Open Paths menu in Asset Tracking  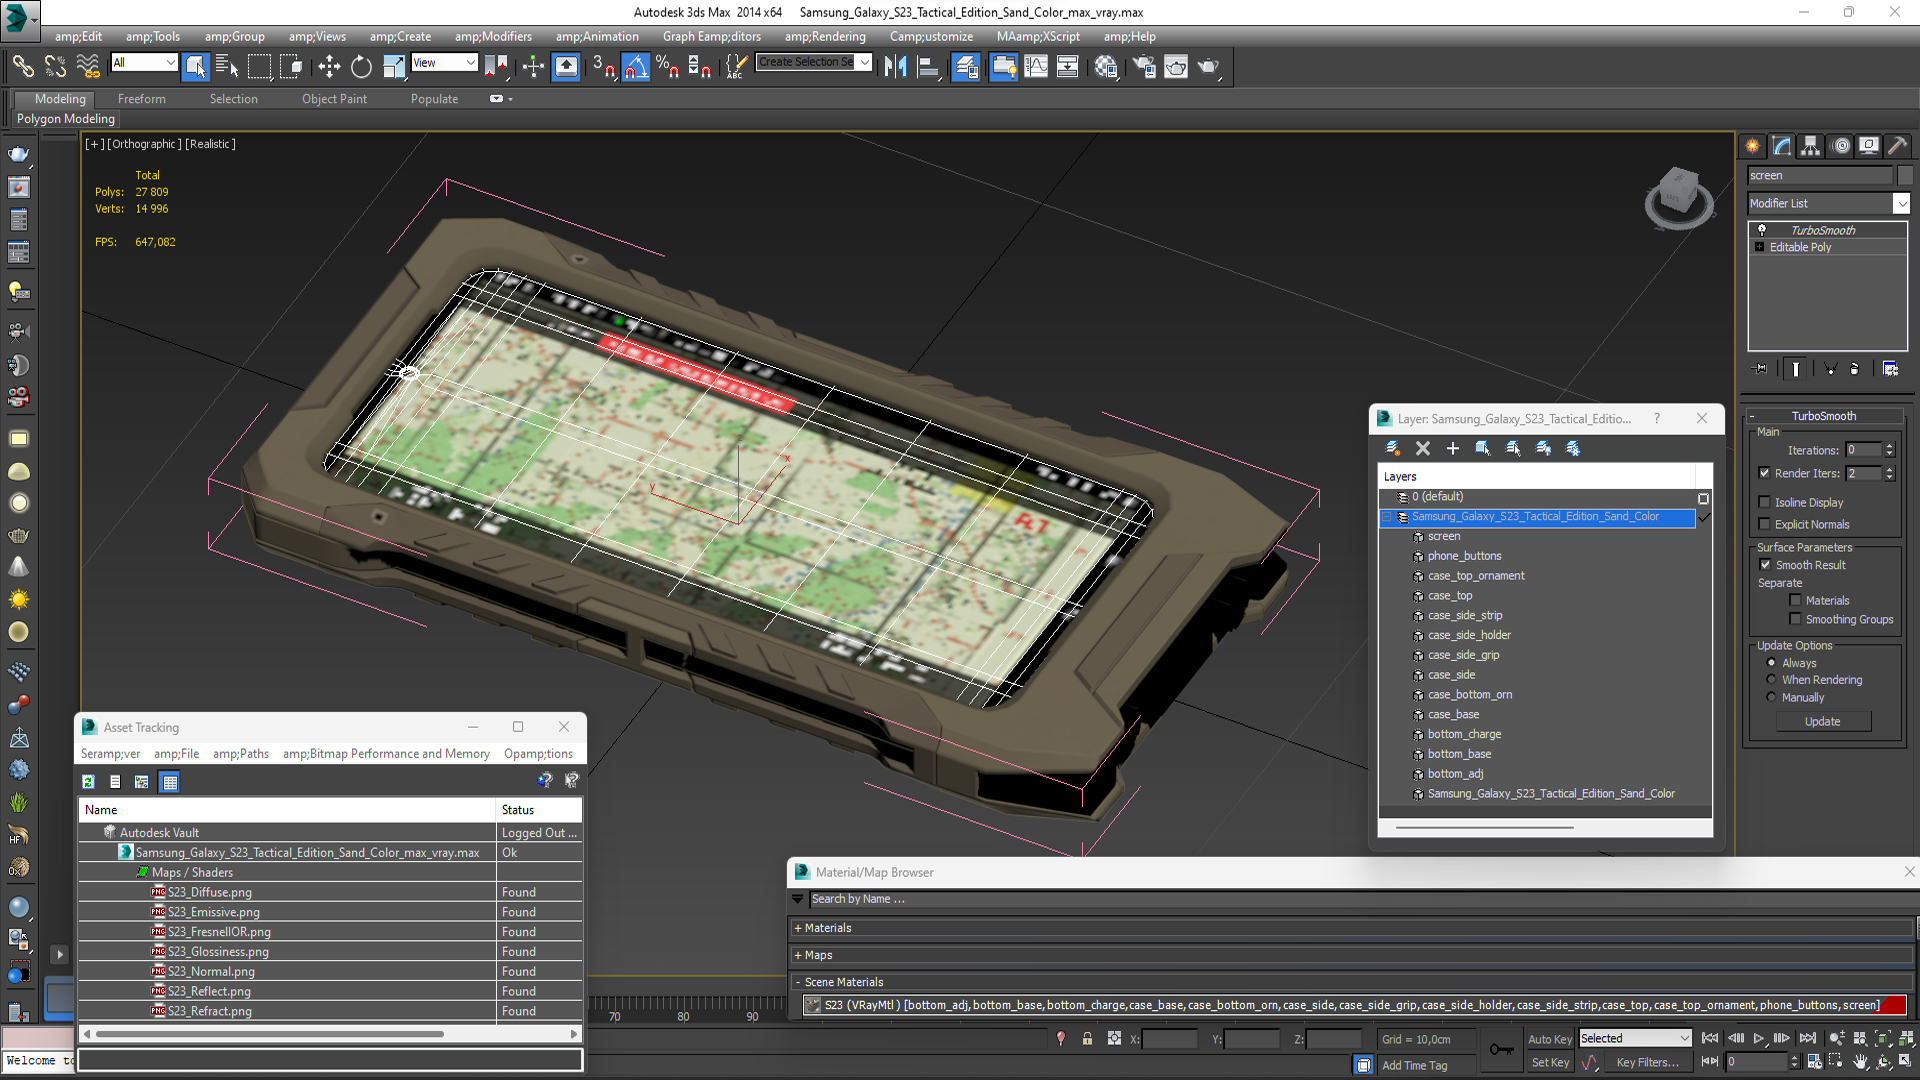coord(241,754)
